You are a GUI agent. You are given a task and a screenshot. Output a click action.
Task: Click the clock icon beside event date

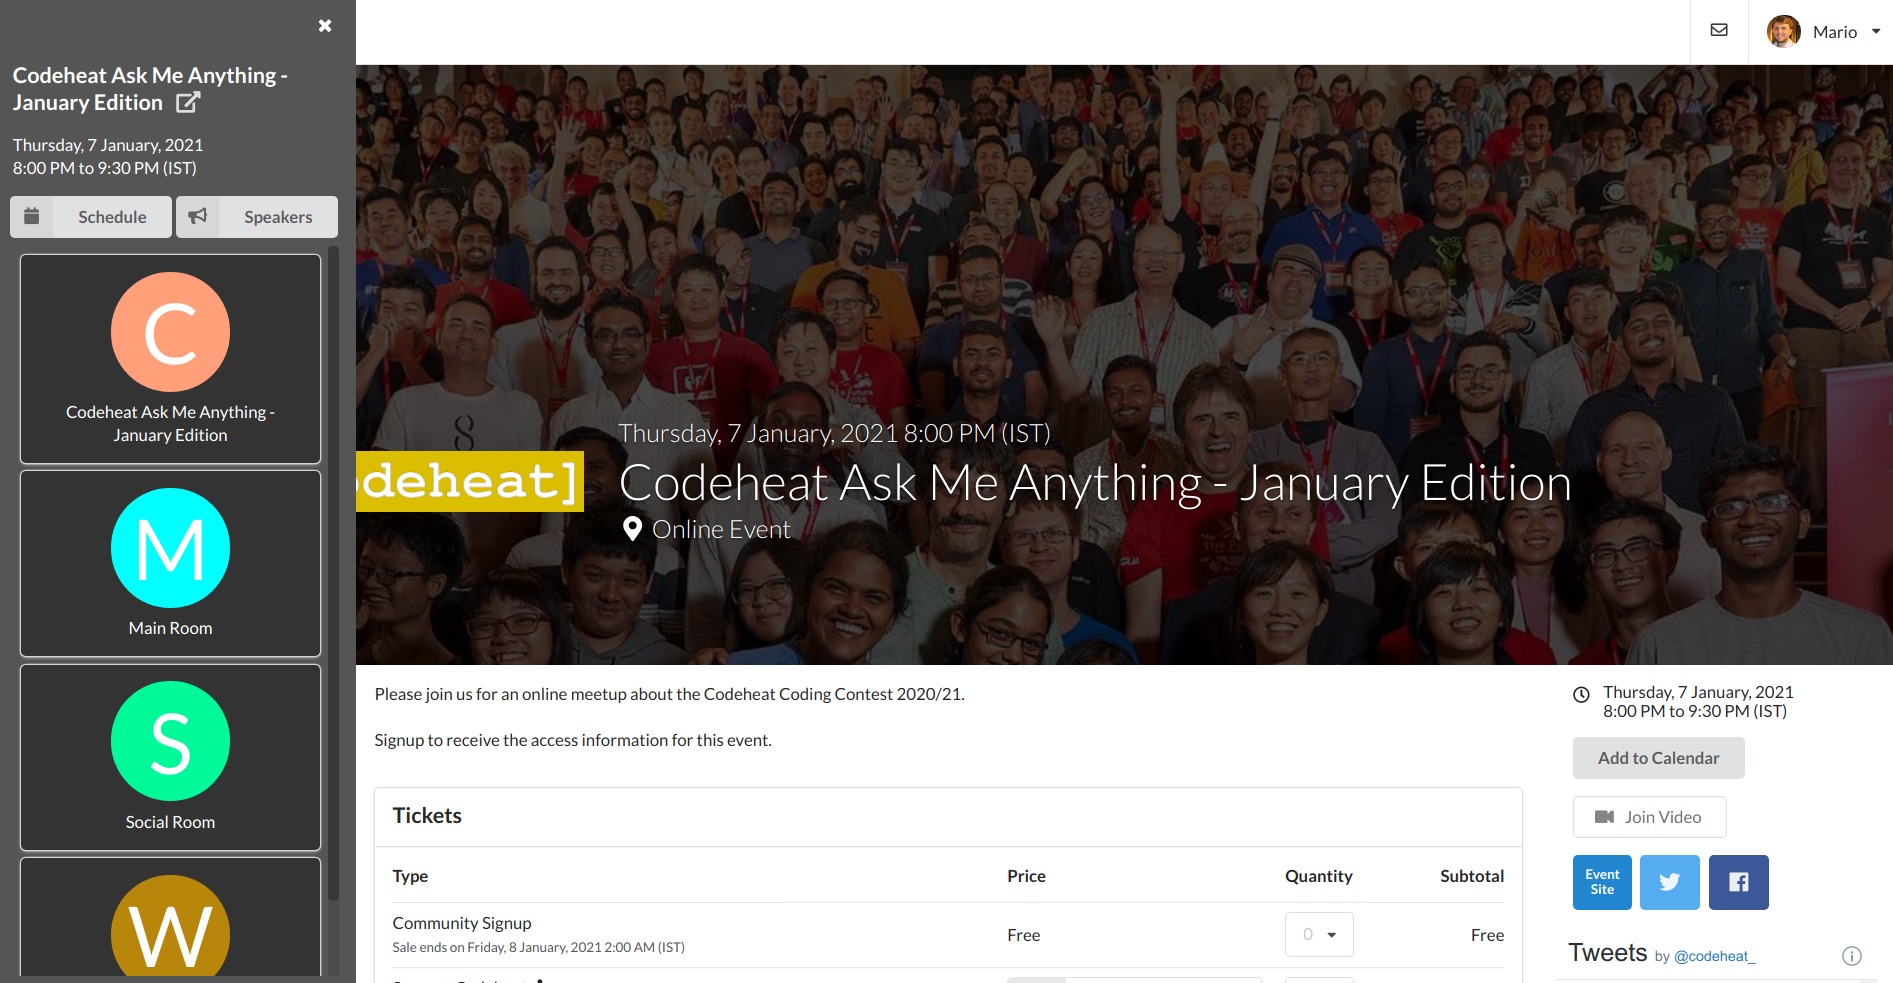click(1580, 694)
